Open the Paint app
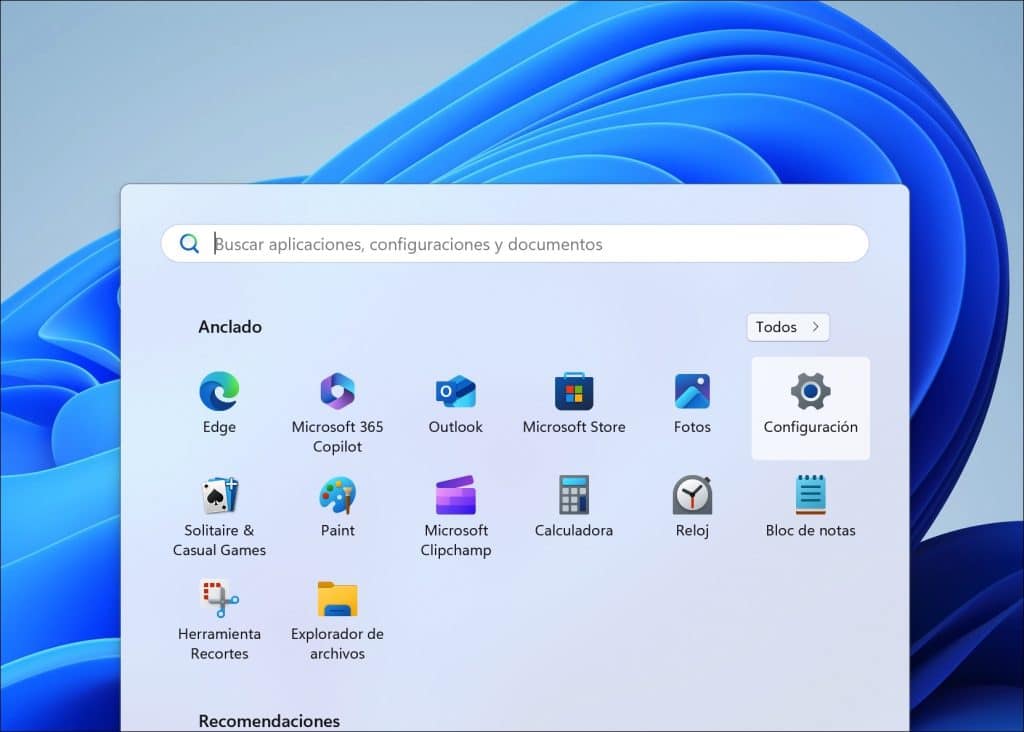This screenshot has width=1024, height=732. (337, 508)
